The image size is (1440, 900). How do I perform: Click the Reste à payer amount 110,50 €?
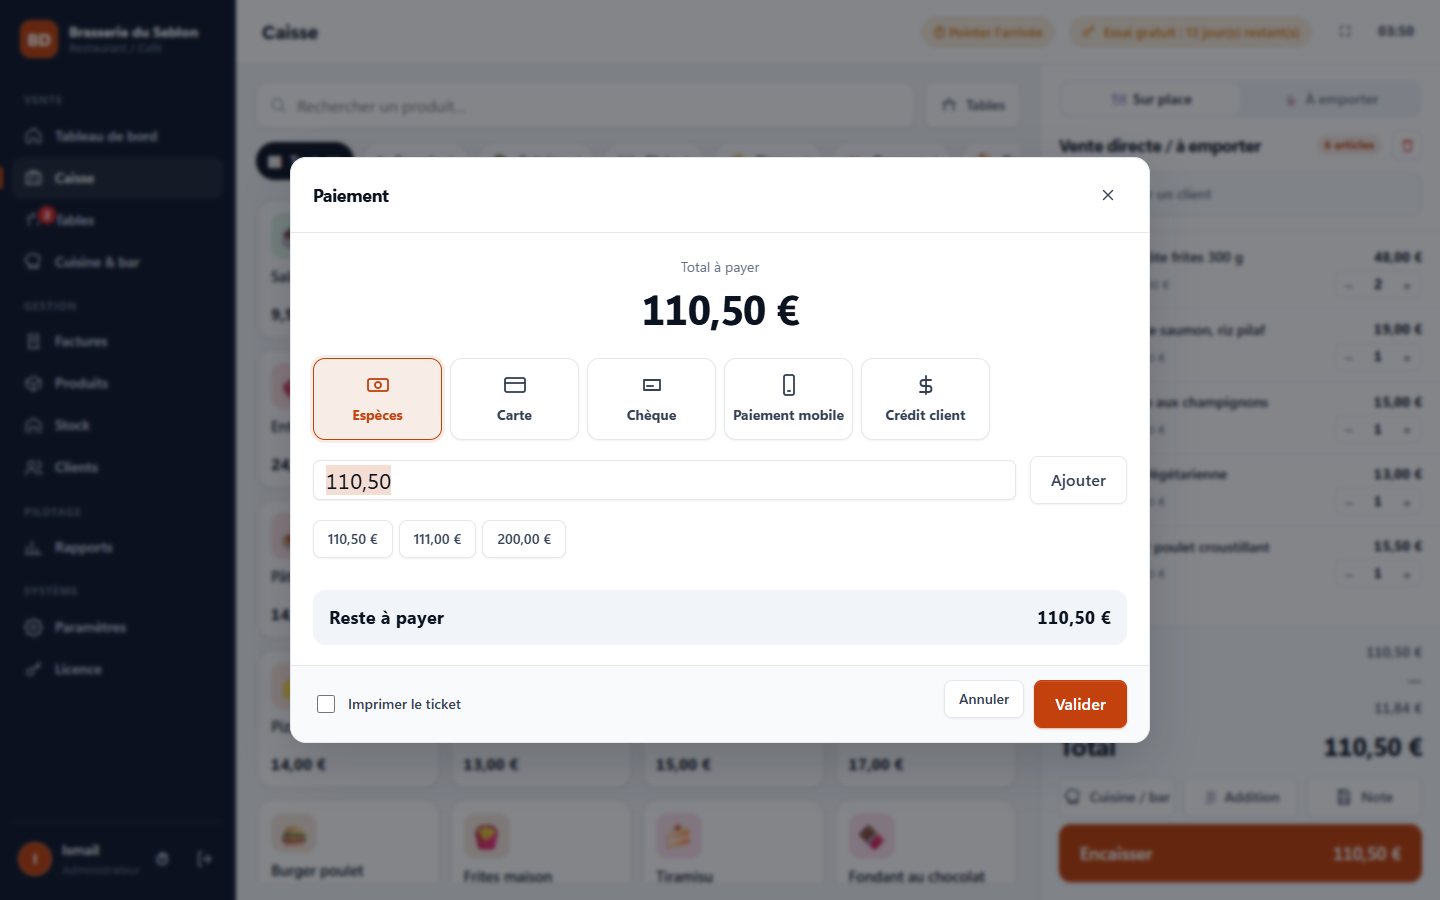(x=1073, y=618)
